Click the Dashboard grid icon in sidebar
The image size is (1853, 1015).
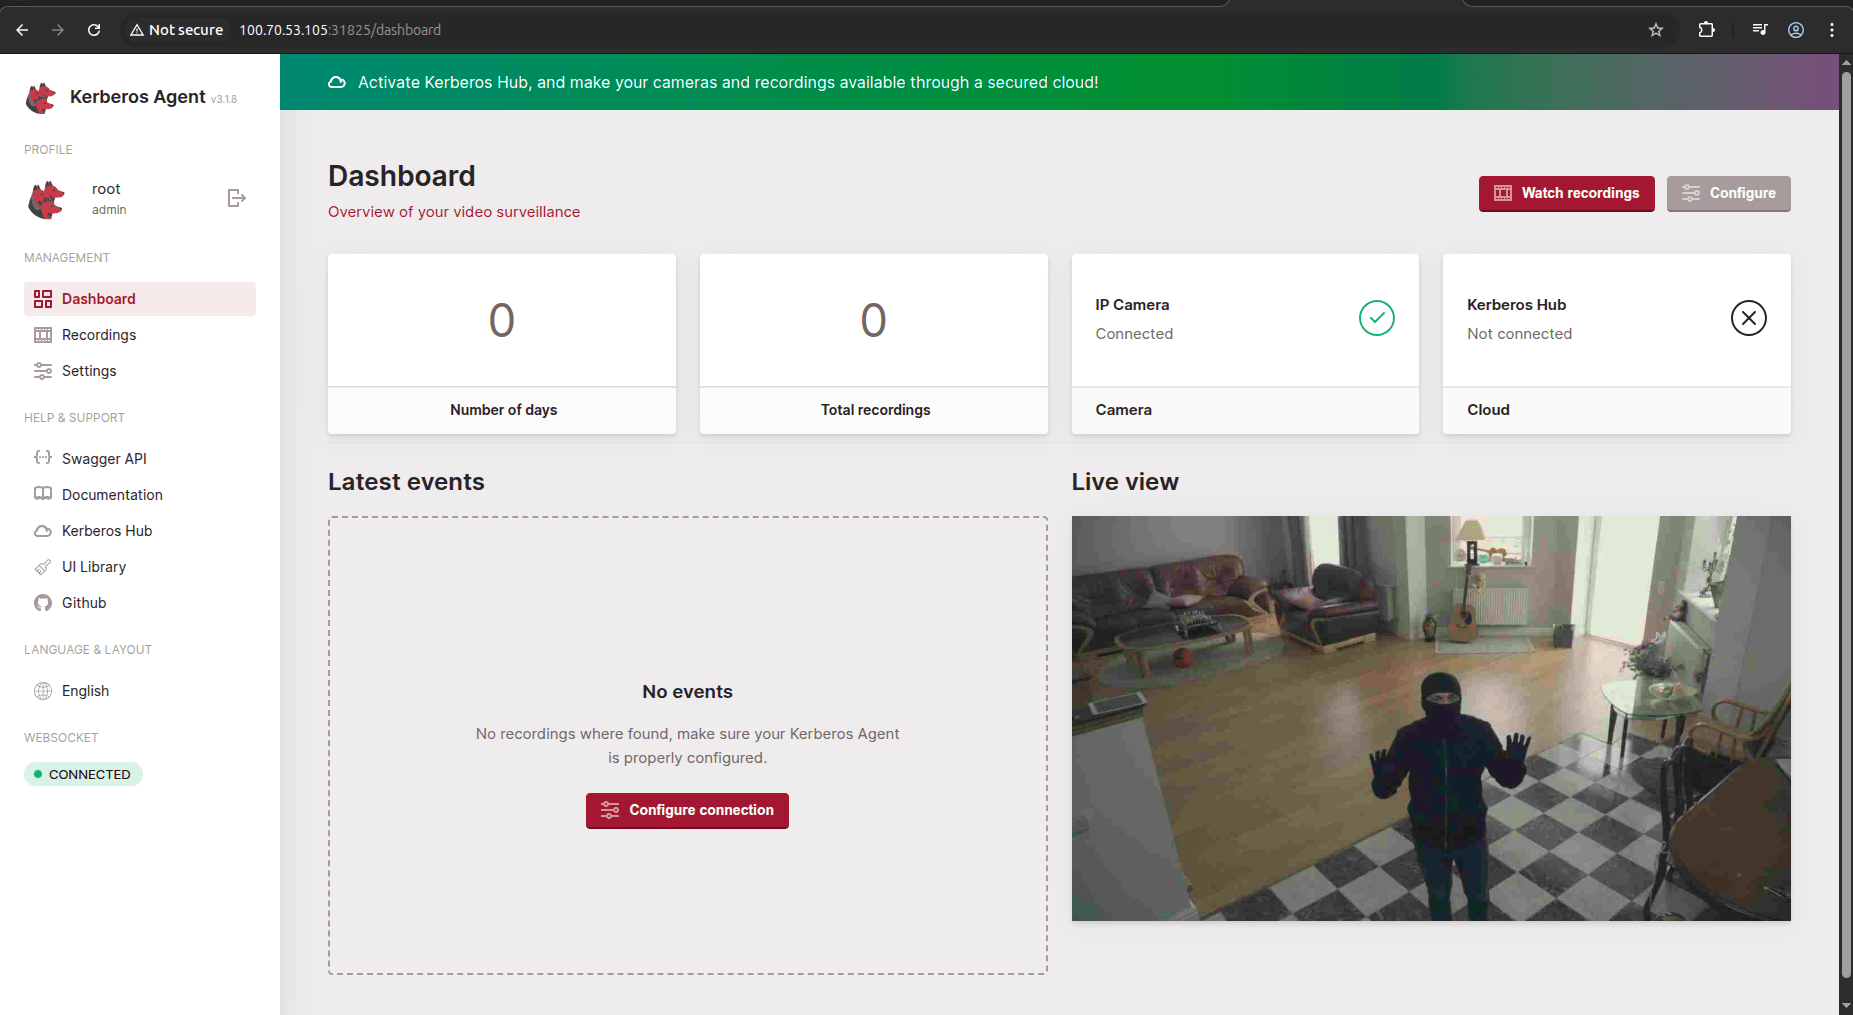pyautogui.click(x=43, y=299)
